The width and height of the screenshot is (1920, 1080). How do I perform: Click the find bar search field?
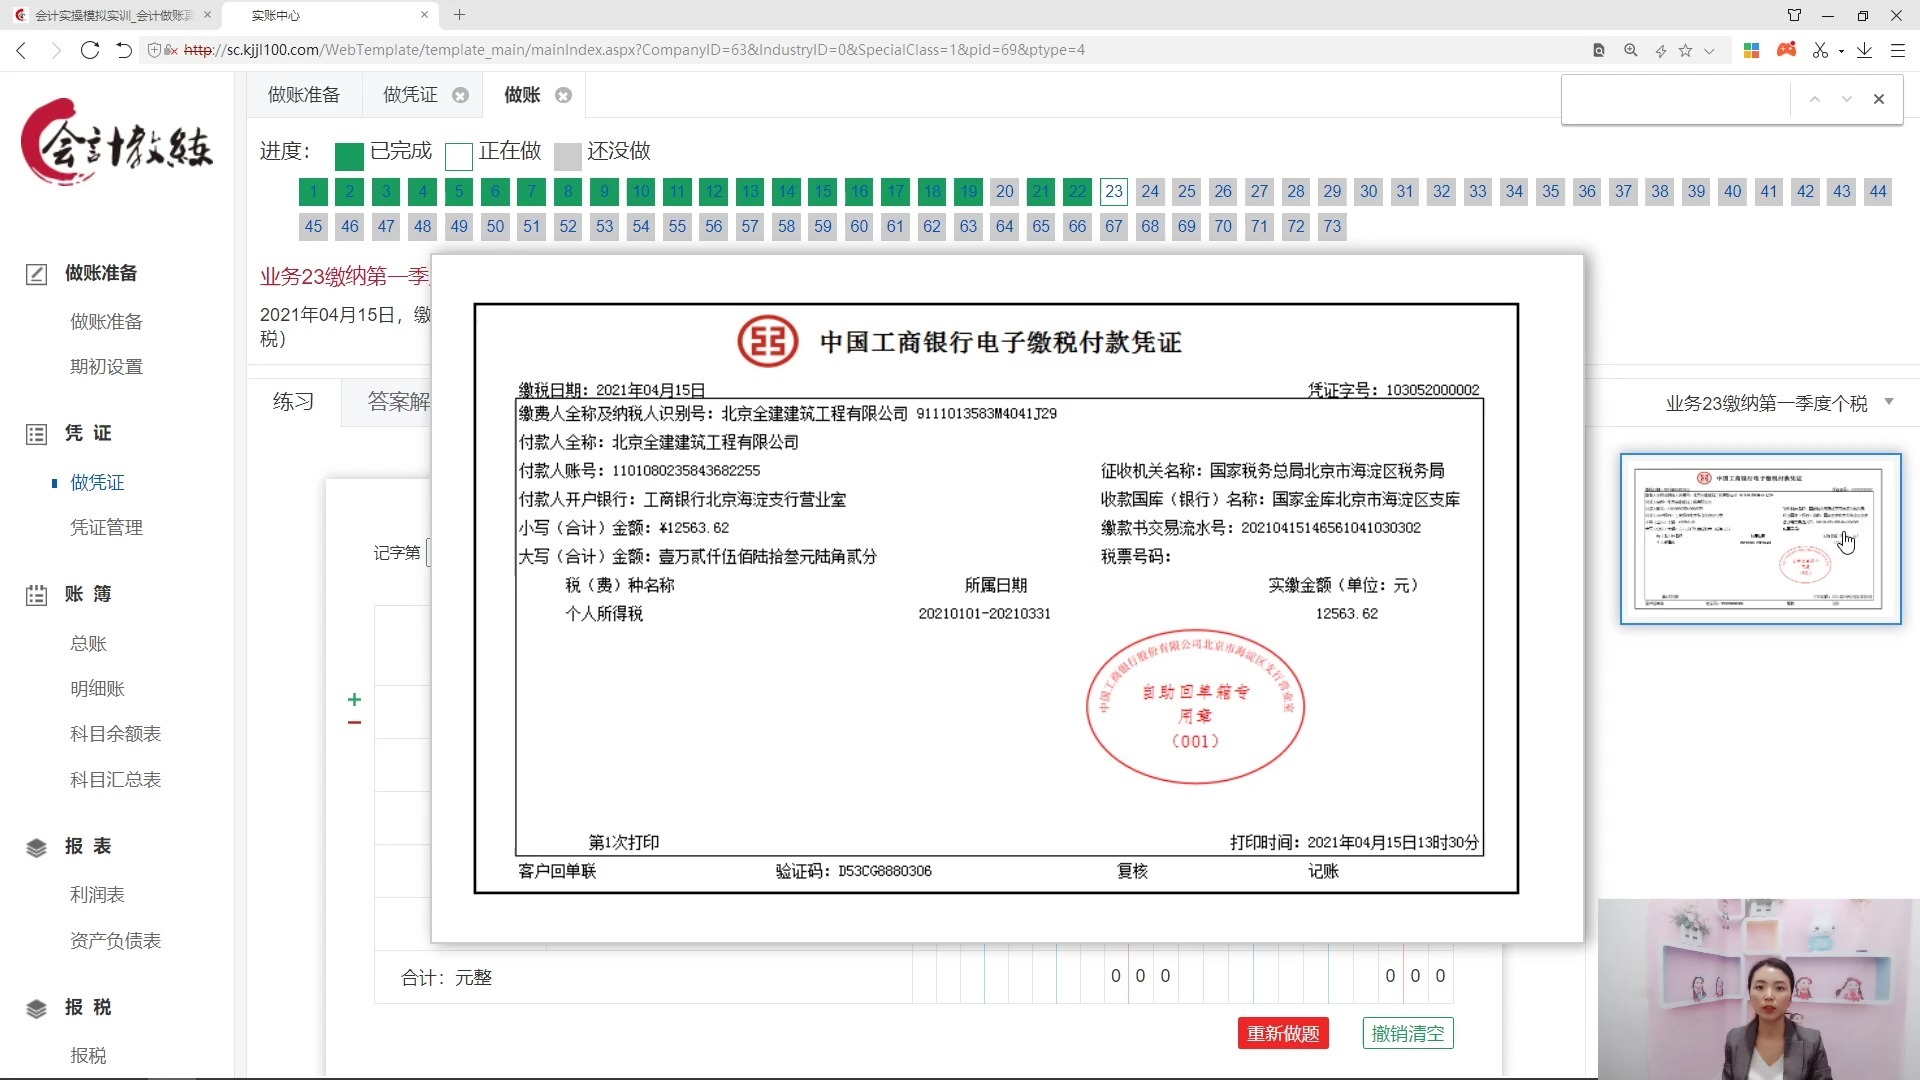point(1677,99)
